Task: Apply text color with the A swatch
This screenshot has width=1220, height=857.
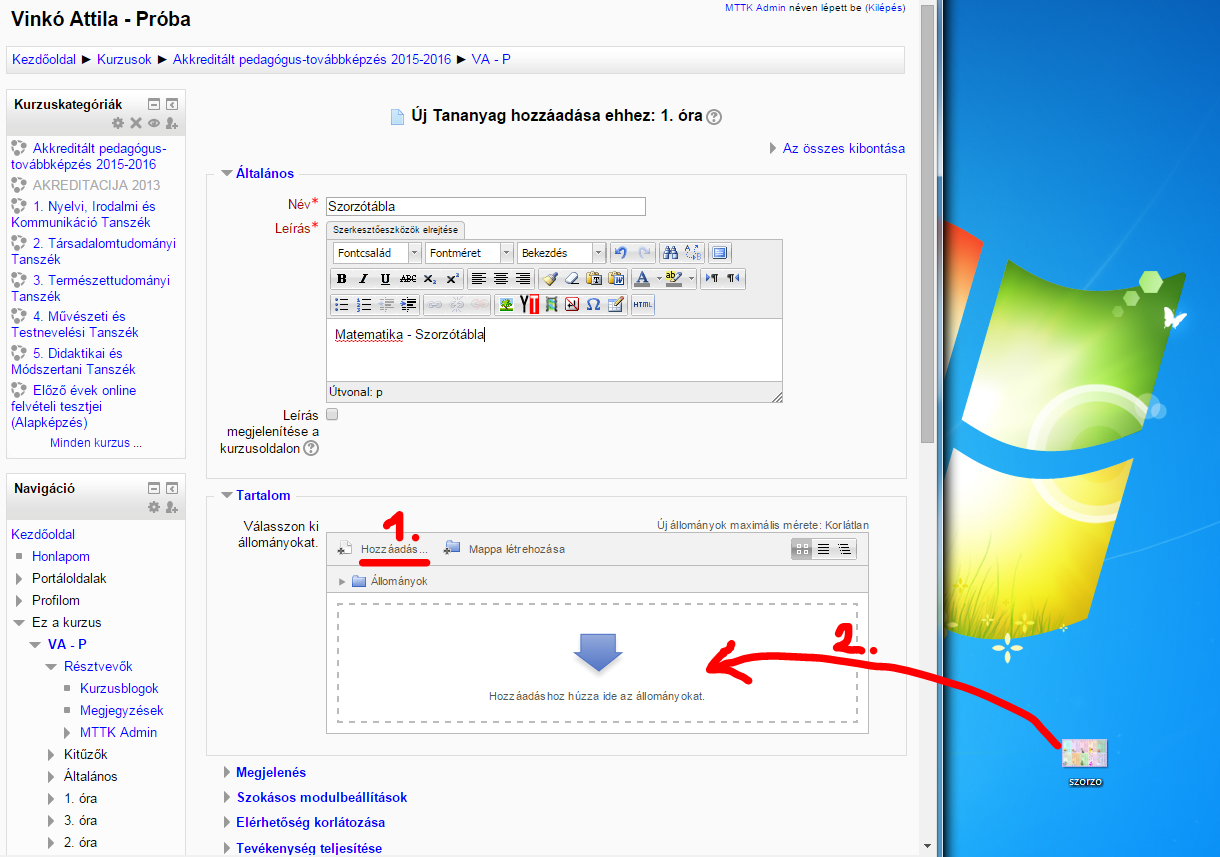Action: click(643, 279)
